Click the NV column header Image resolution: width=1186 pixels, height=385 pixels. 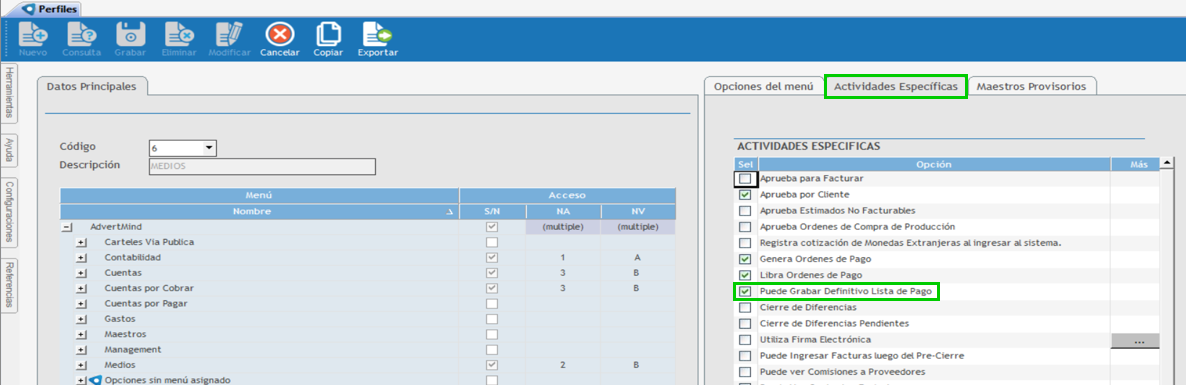(638, 211)
